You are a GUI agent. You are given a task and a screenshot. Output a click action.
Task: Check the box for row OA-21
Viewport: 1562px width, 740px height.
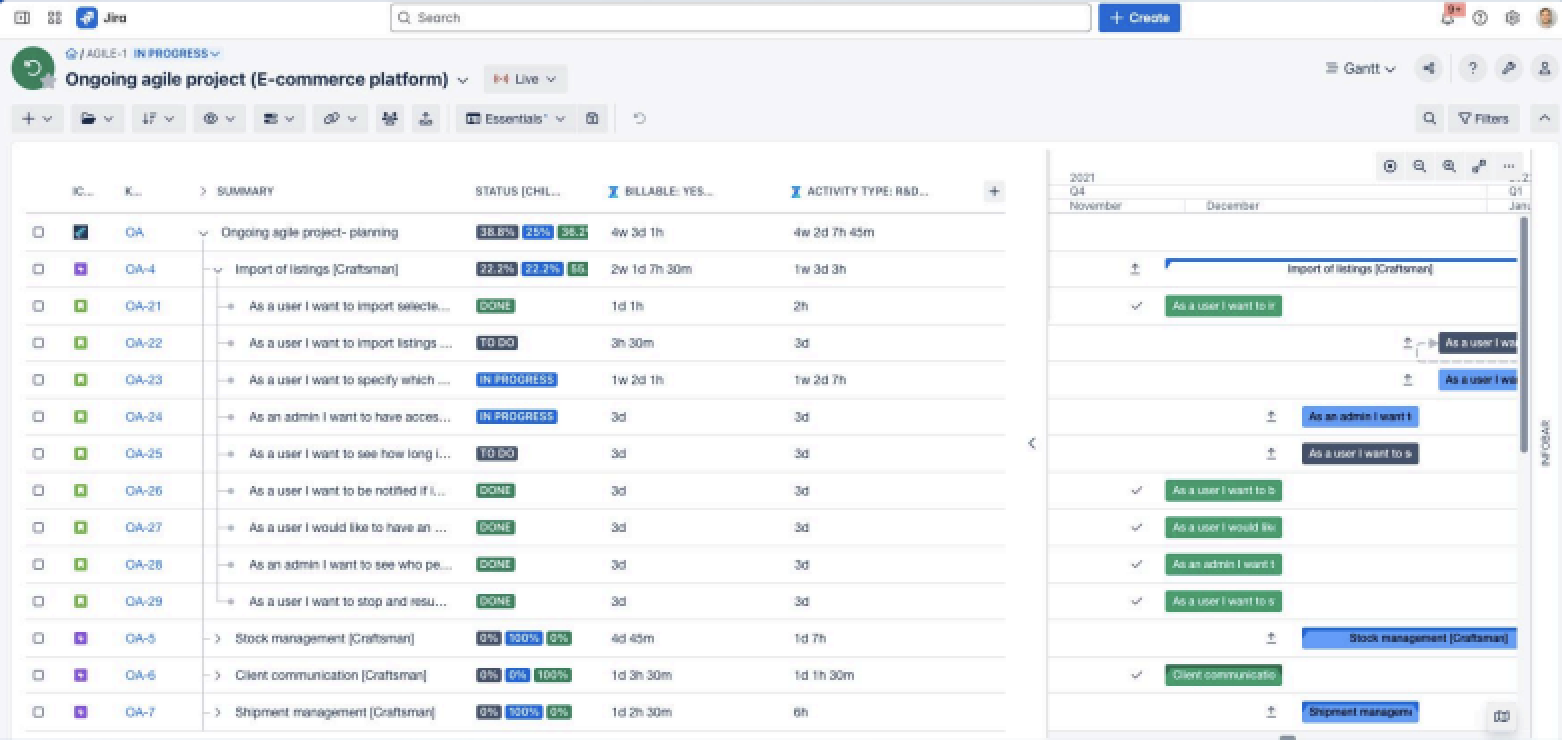(38, 306)
